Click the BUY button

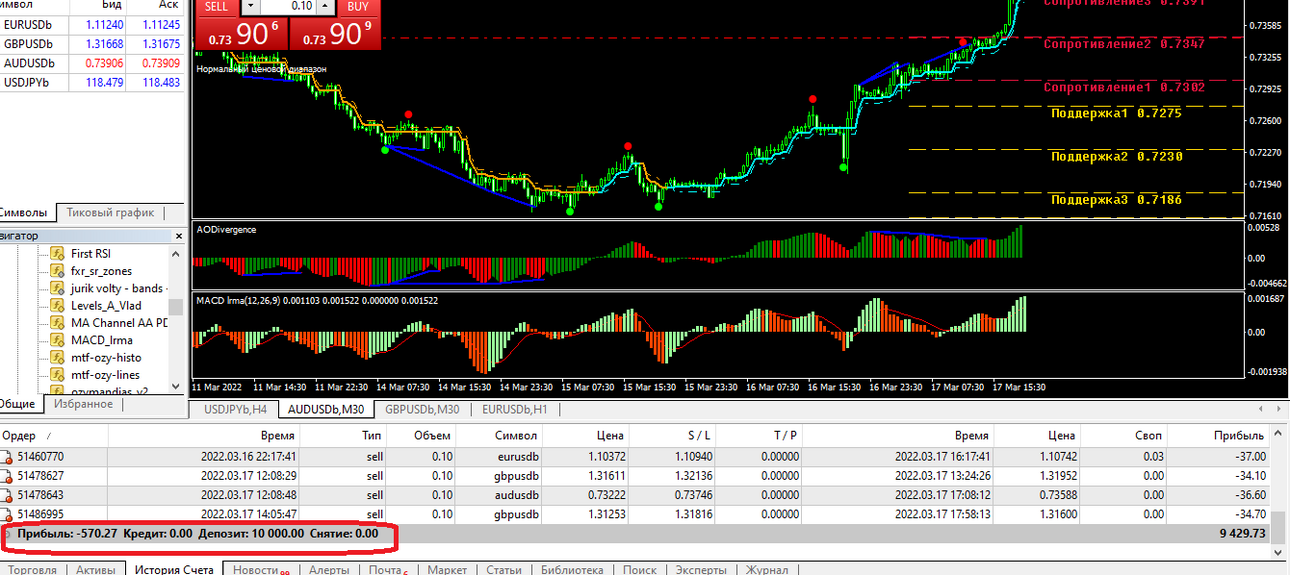[x=358, y=6]
